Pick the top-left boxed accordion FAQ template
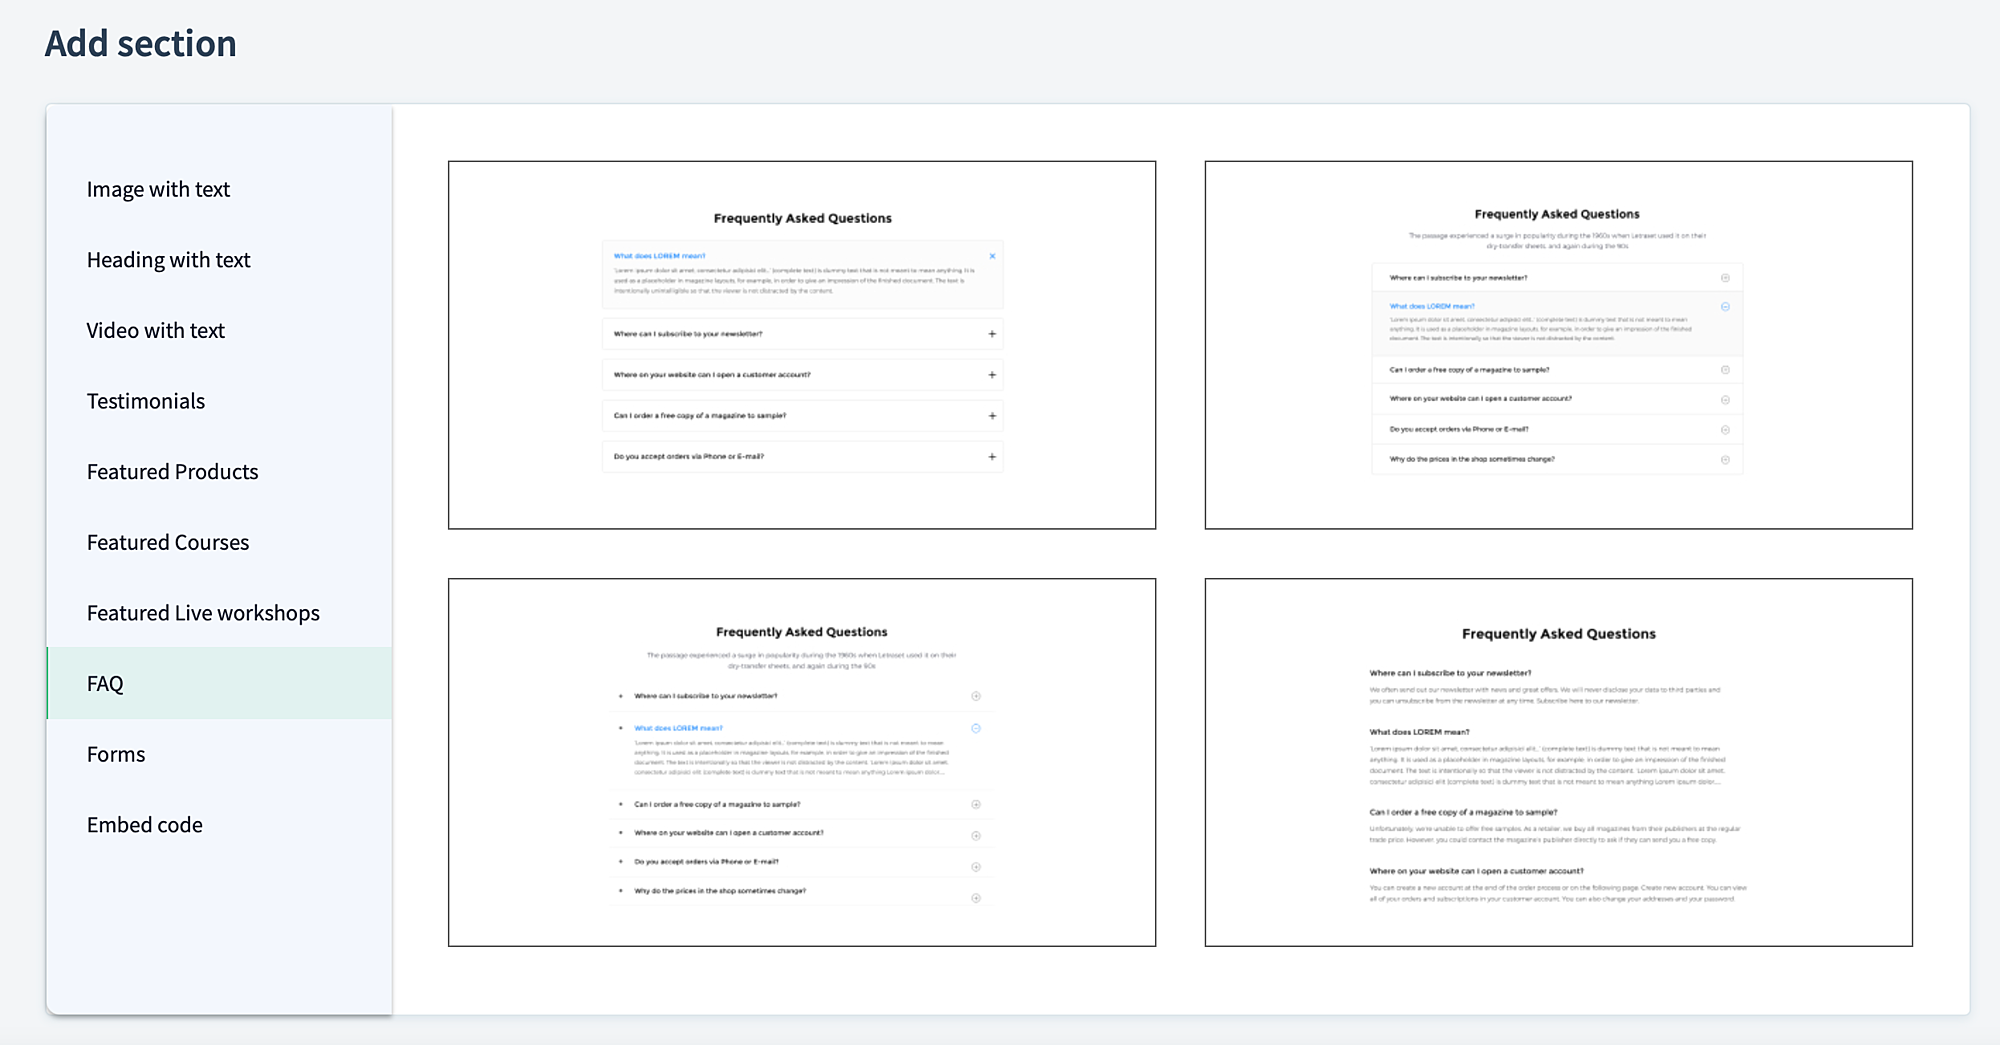The height and width of the screenshot is (1045, 2000). coord(801,345)
